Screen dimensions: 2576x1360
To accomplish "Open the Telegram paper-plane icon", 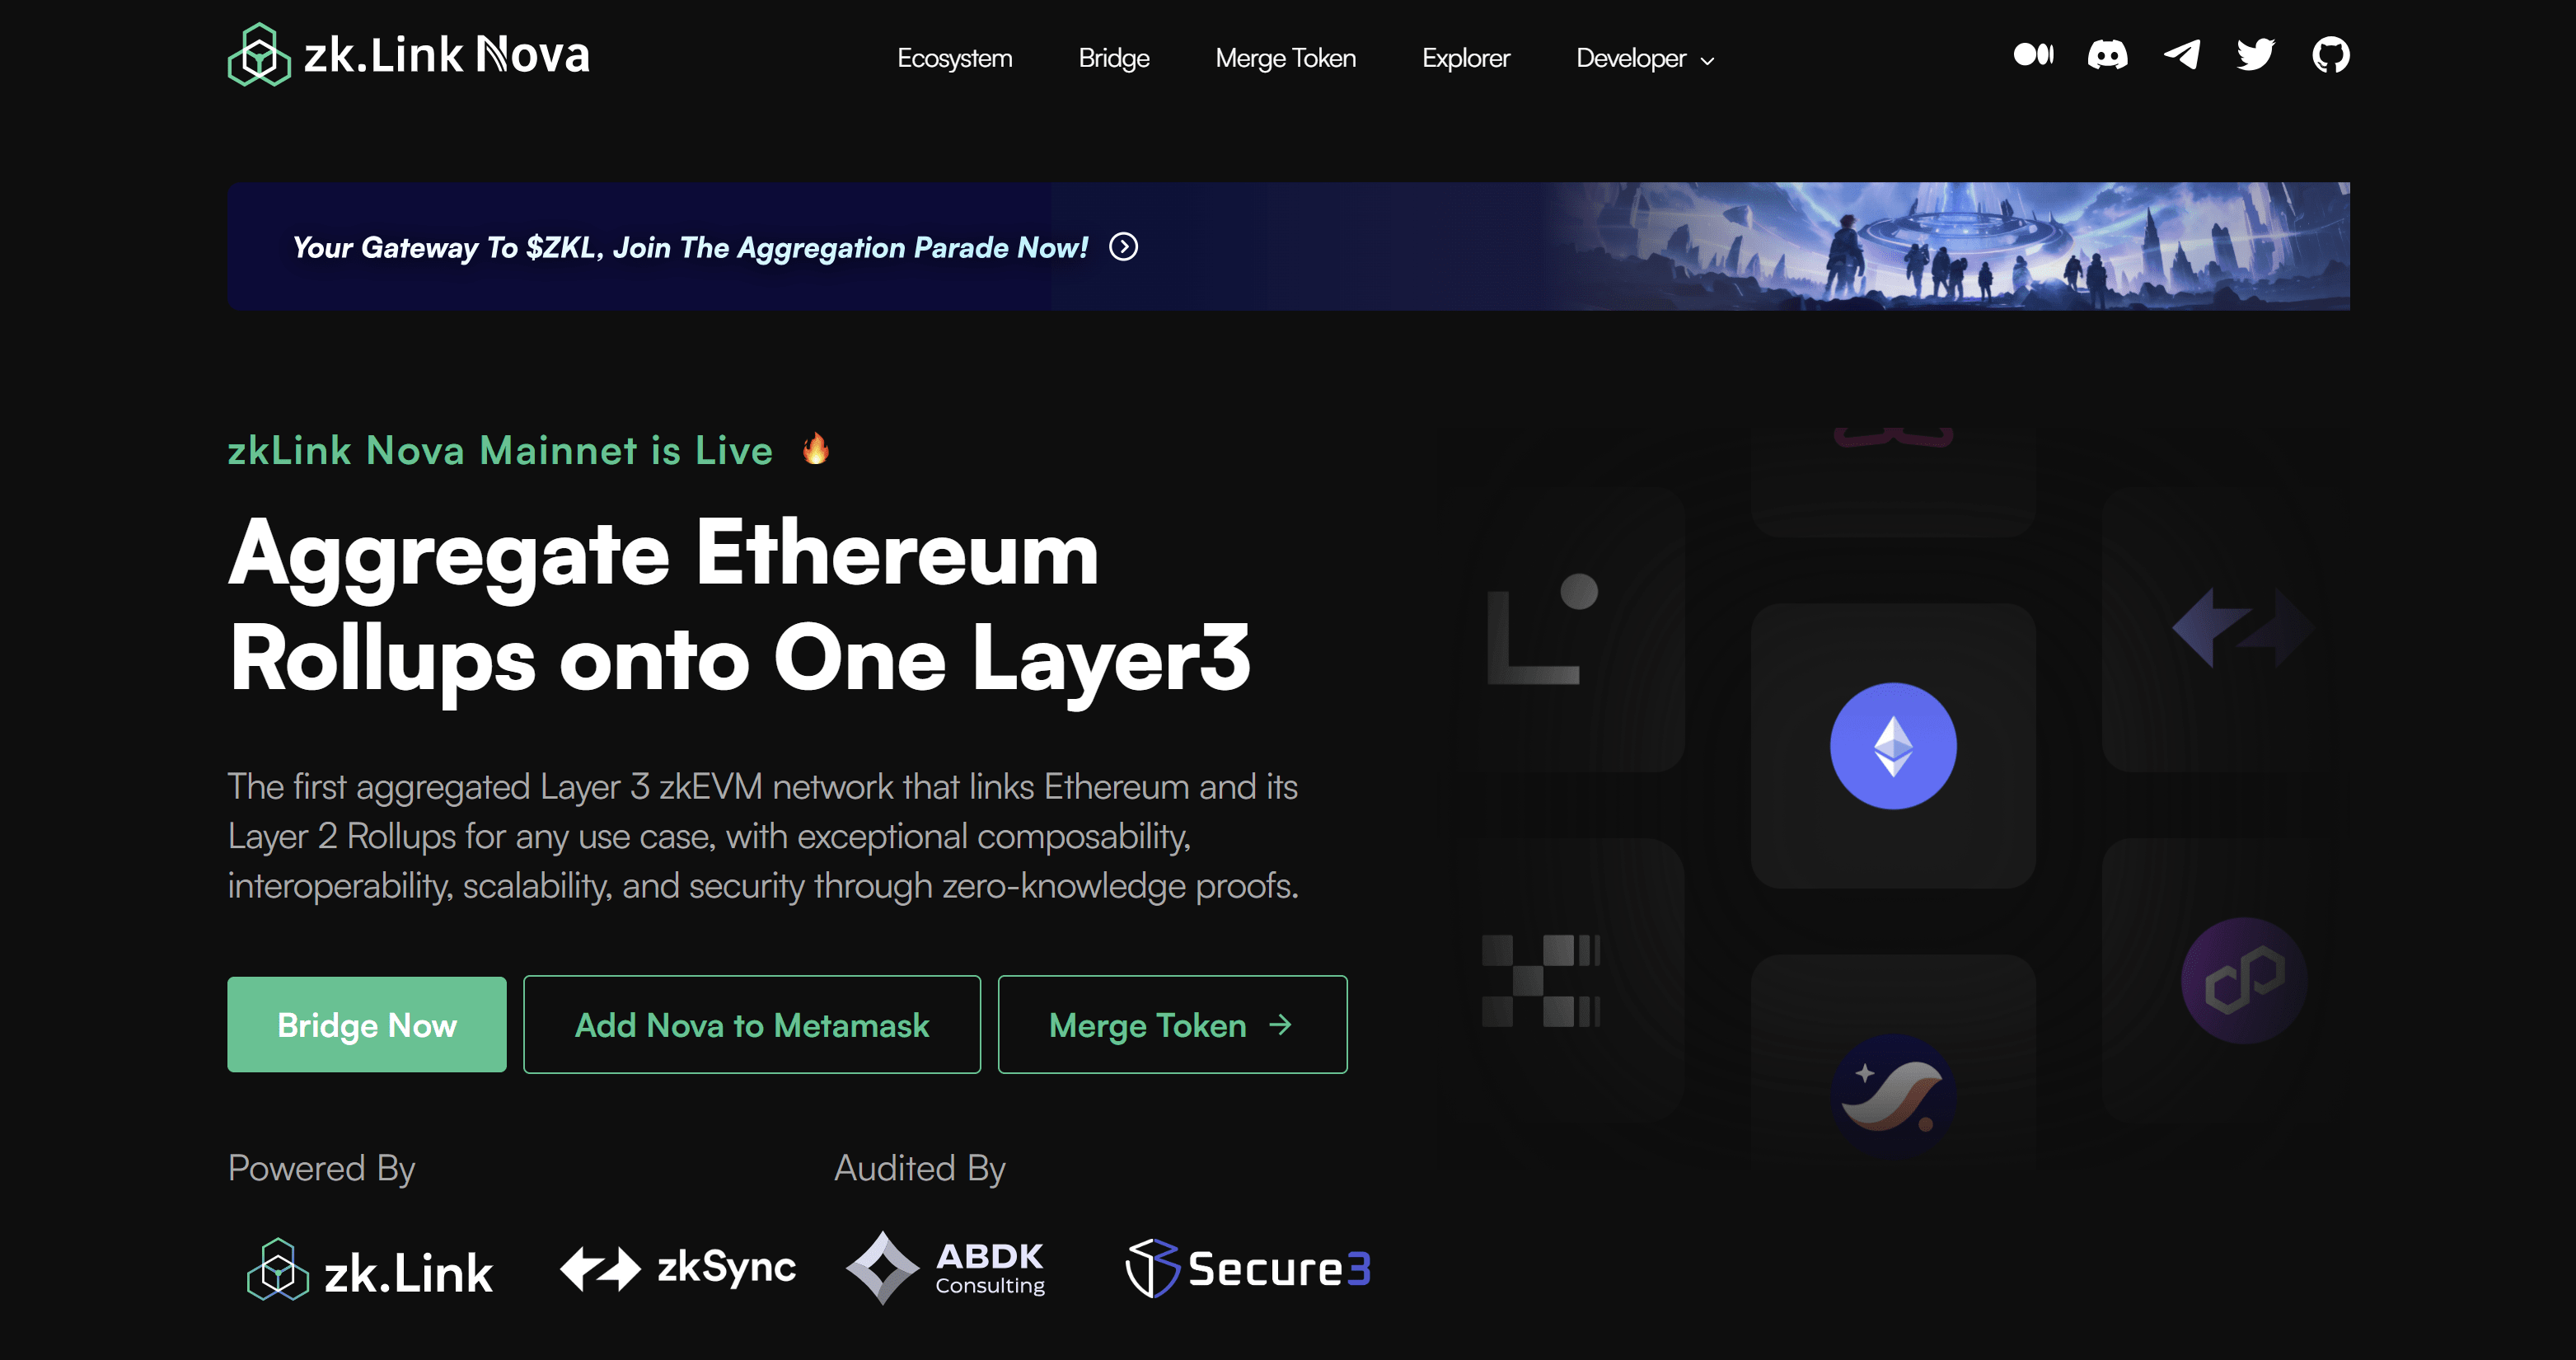I will click(x=2182, y=54).
